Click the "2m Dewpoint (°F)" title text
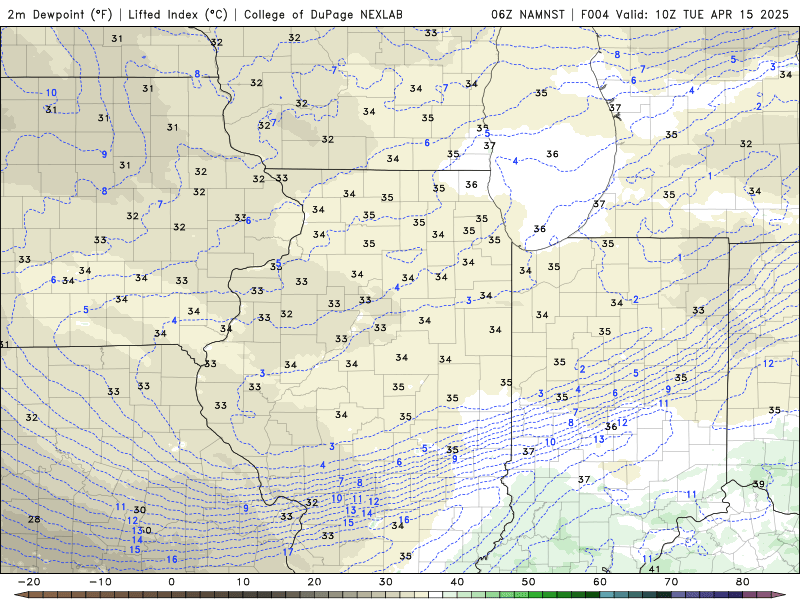Image resolution: width=800 pixels, height=600 pixels. tap(60, 14)
